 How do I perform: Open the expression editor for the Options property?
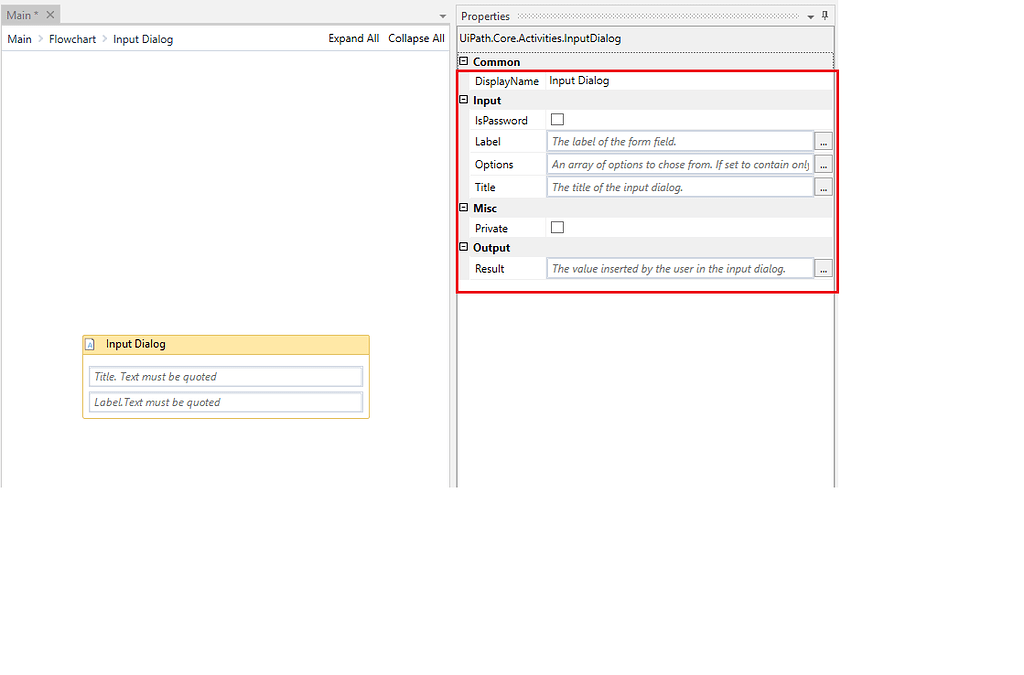click(822, 164)
